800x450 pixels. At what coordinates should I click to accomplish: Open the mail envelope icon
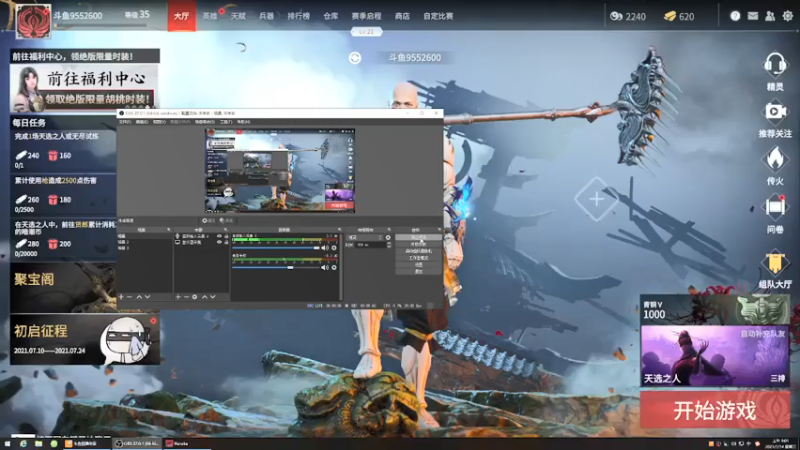(x=753, y=16)
